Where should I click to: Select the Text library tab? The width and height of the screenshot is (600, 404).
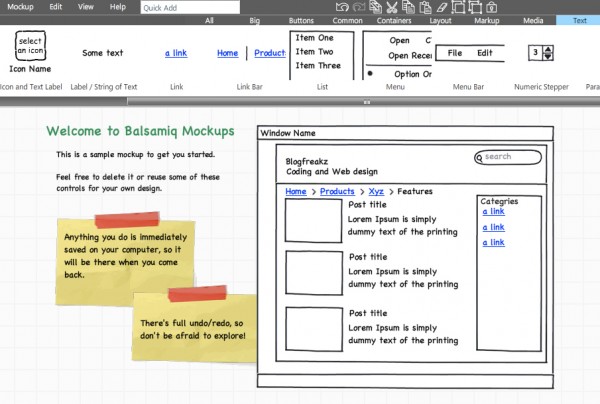578,20
